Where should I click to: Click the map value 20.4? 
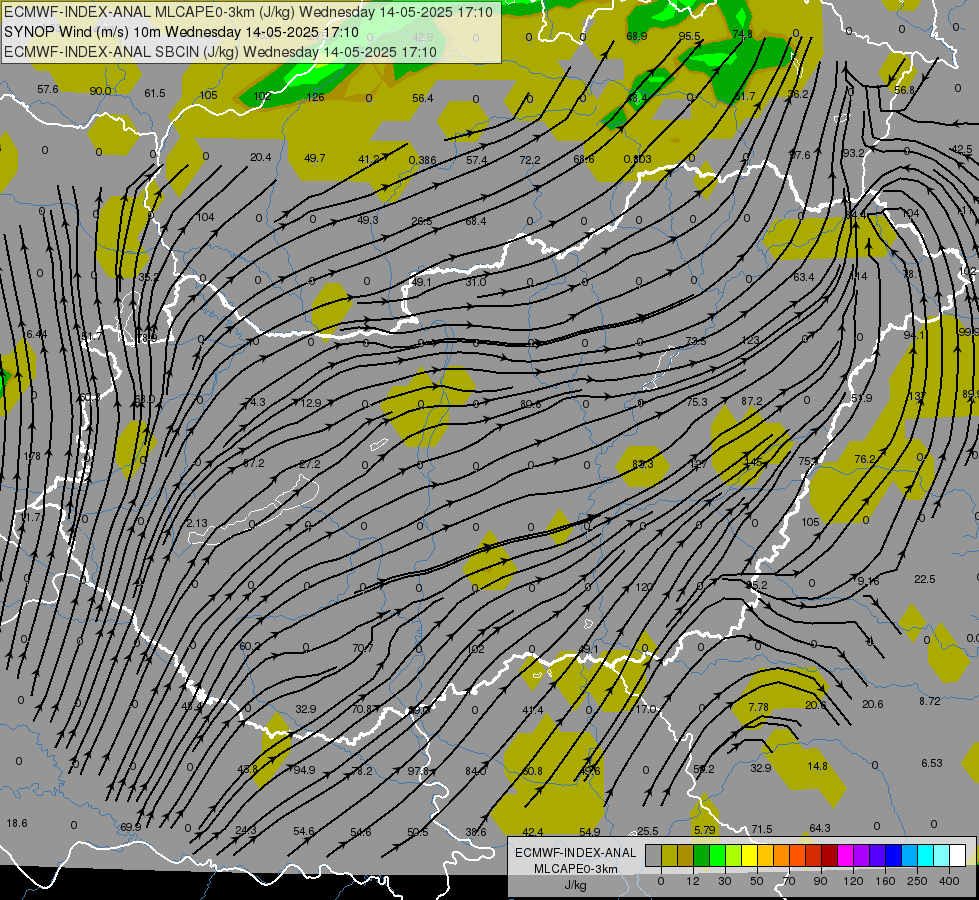(x=260, y=157)
